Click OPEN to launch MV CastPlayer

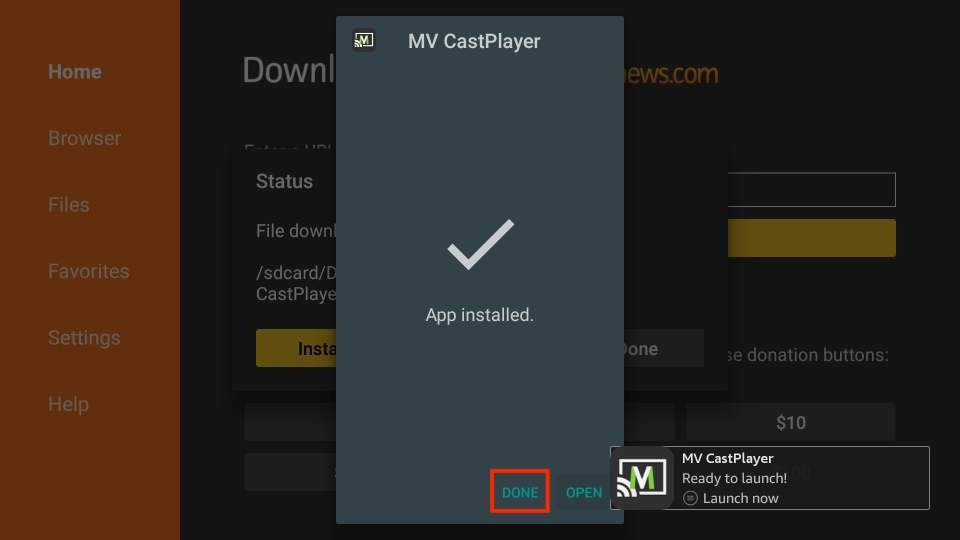point(583,492)
